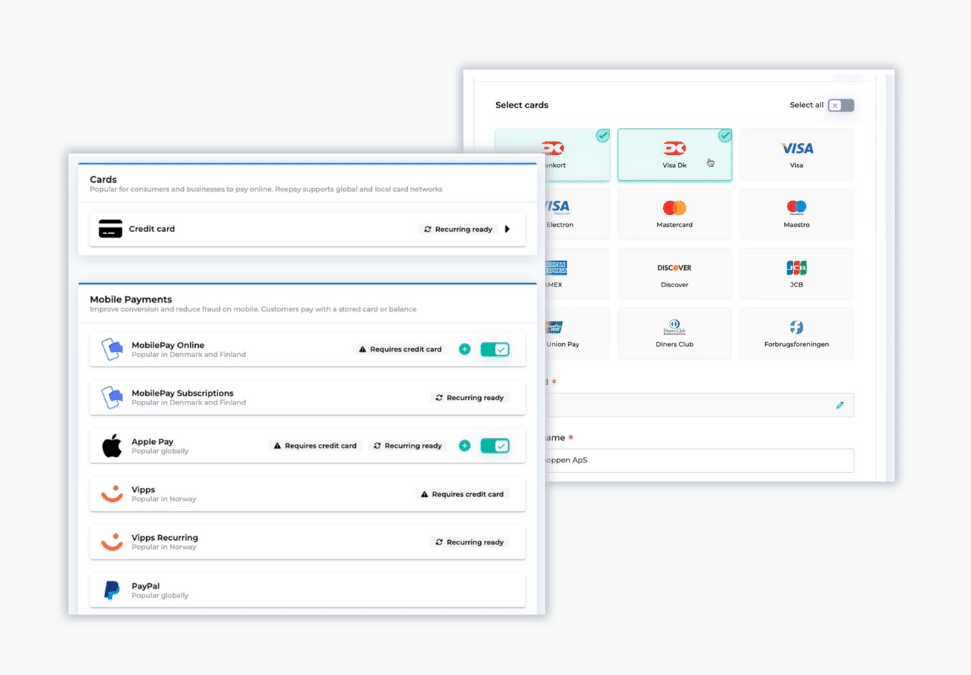Click Vipps requires credit card warning icon
Screen dimensions: 971x675
[424, 494]
